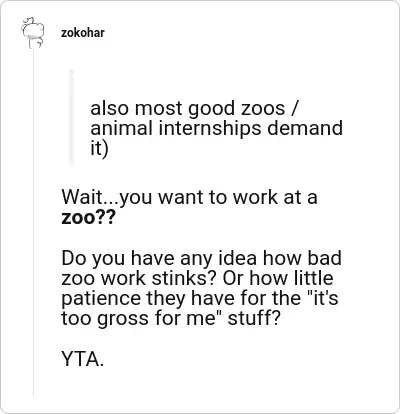Viewport: 400px width, 414px height.
Task: Click the gray blockquote bar
Action: point(71,117)
